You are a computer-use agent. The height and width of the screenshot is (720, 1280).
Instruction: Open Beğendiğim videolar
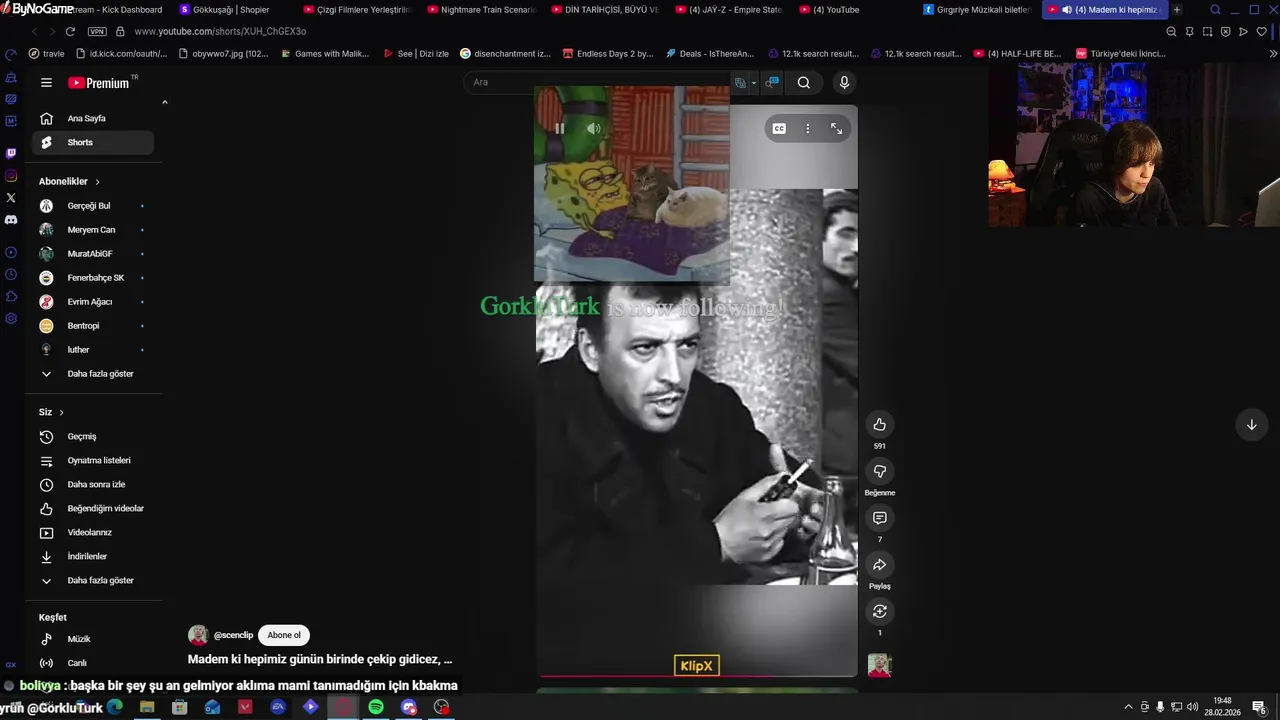click(x=95, y=509)
